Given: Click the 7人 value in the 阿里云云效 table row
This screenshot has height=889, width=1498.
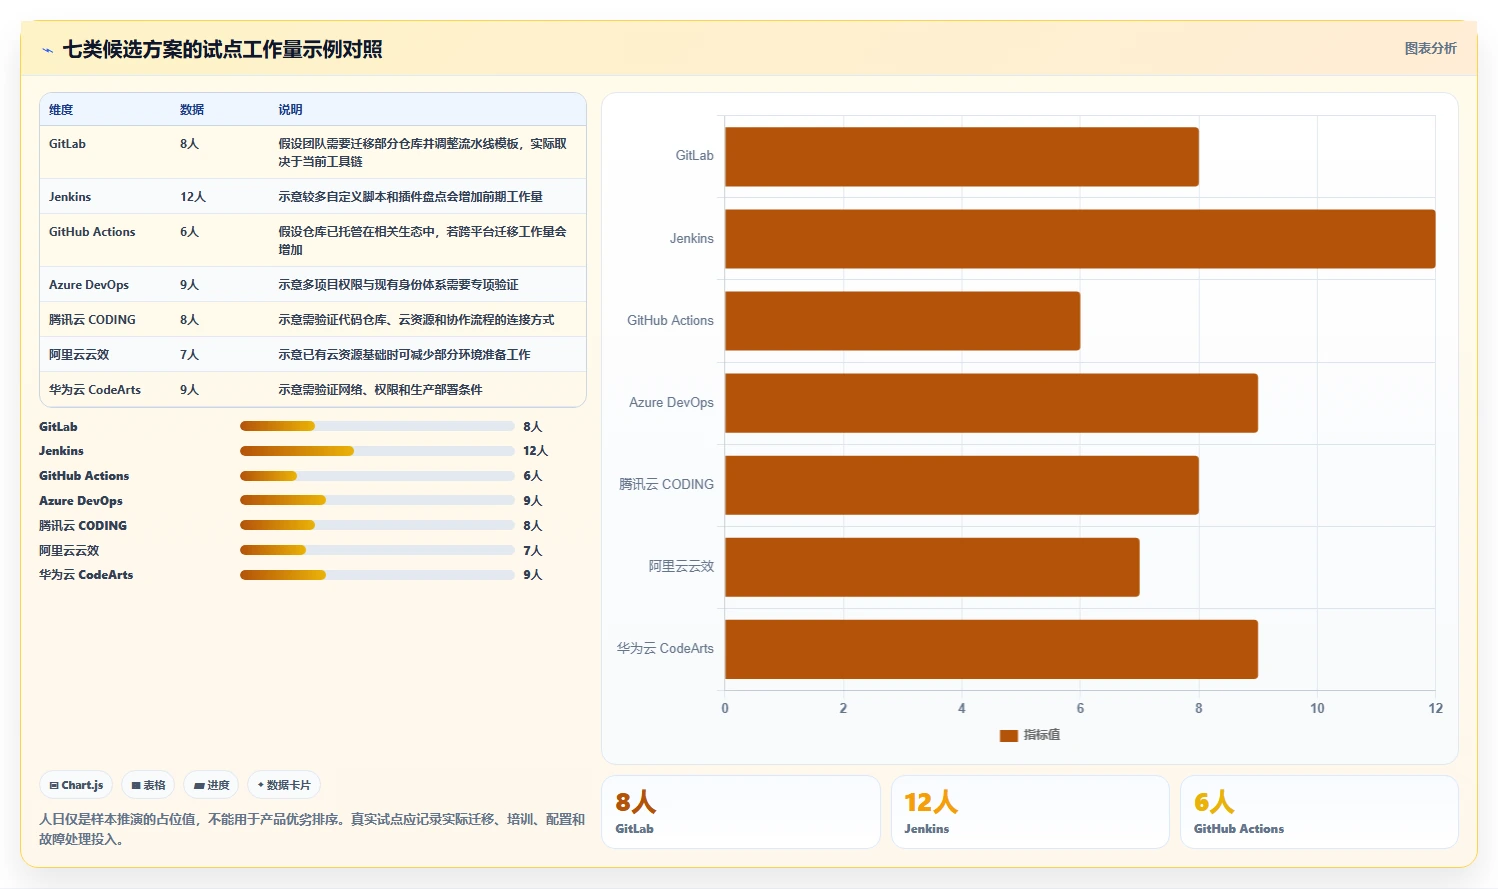Looking at the screenshot, I should click(x=189, y=355).
